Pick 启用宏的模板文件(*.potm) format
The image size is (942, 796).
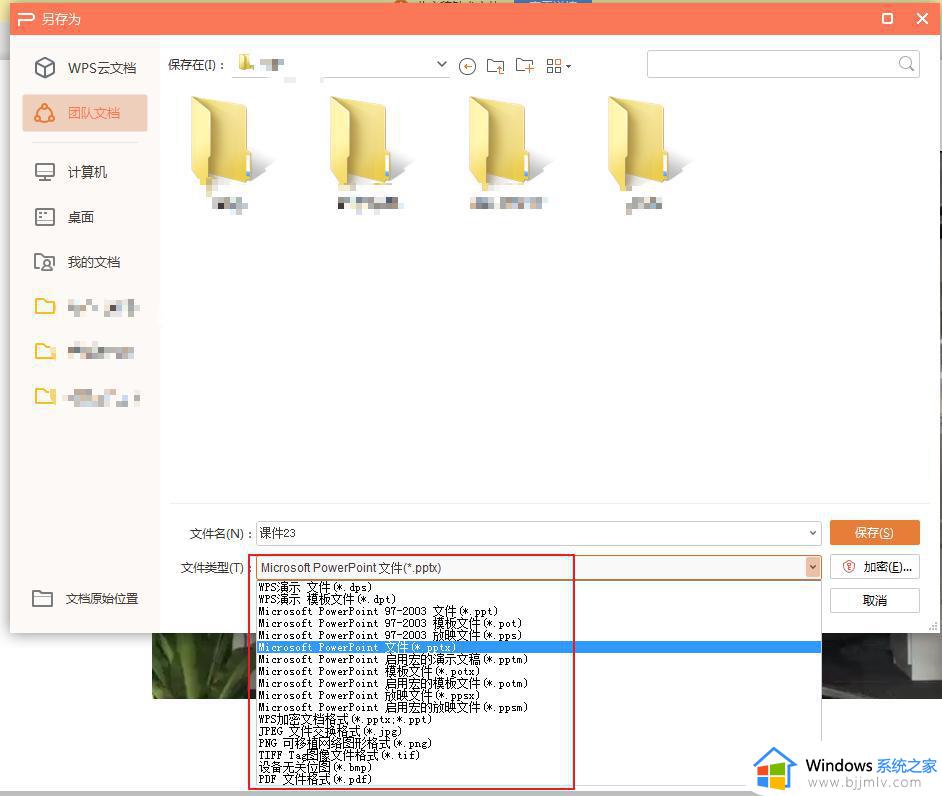[x=539, y=683]
